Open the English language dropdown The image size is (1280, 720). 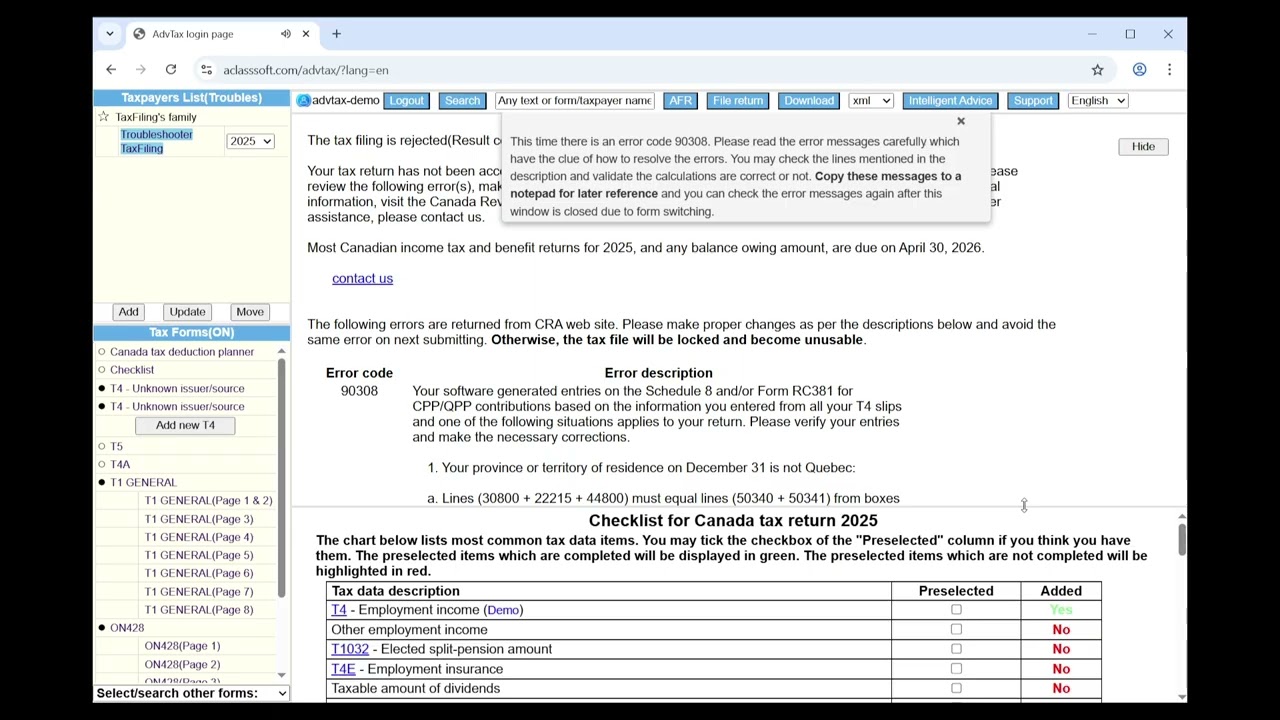click(x=1097, y=100)
